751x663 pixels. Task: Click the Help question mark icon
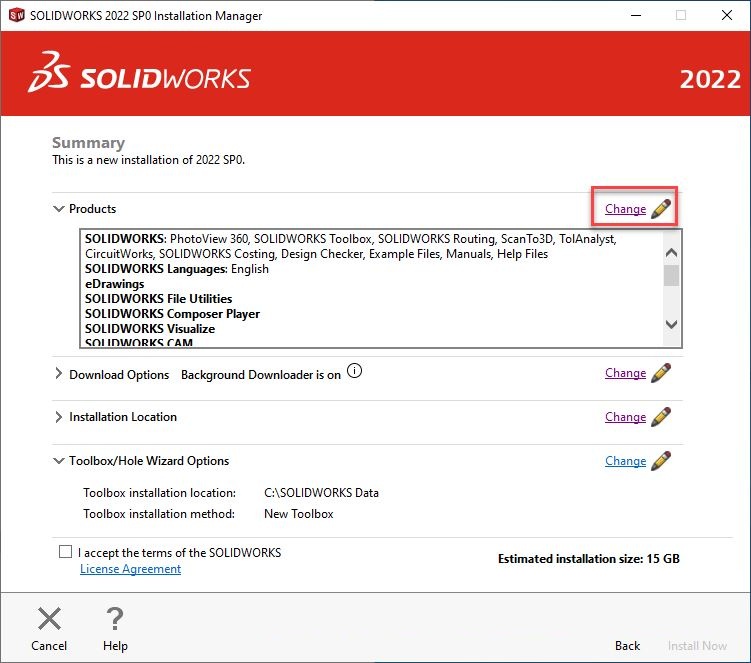tap(115, 618)
